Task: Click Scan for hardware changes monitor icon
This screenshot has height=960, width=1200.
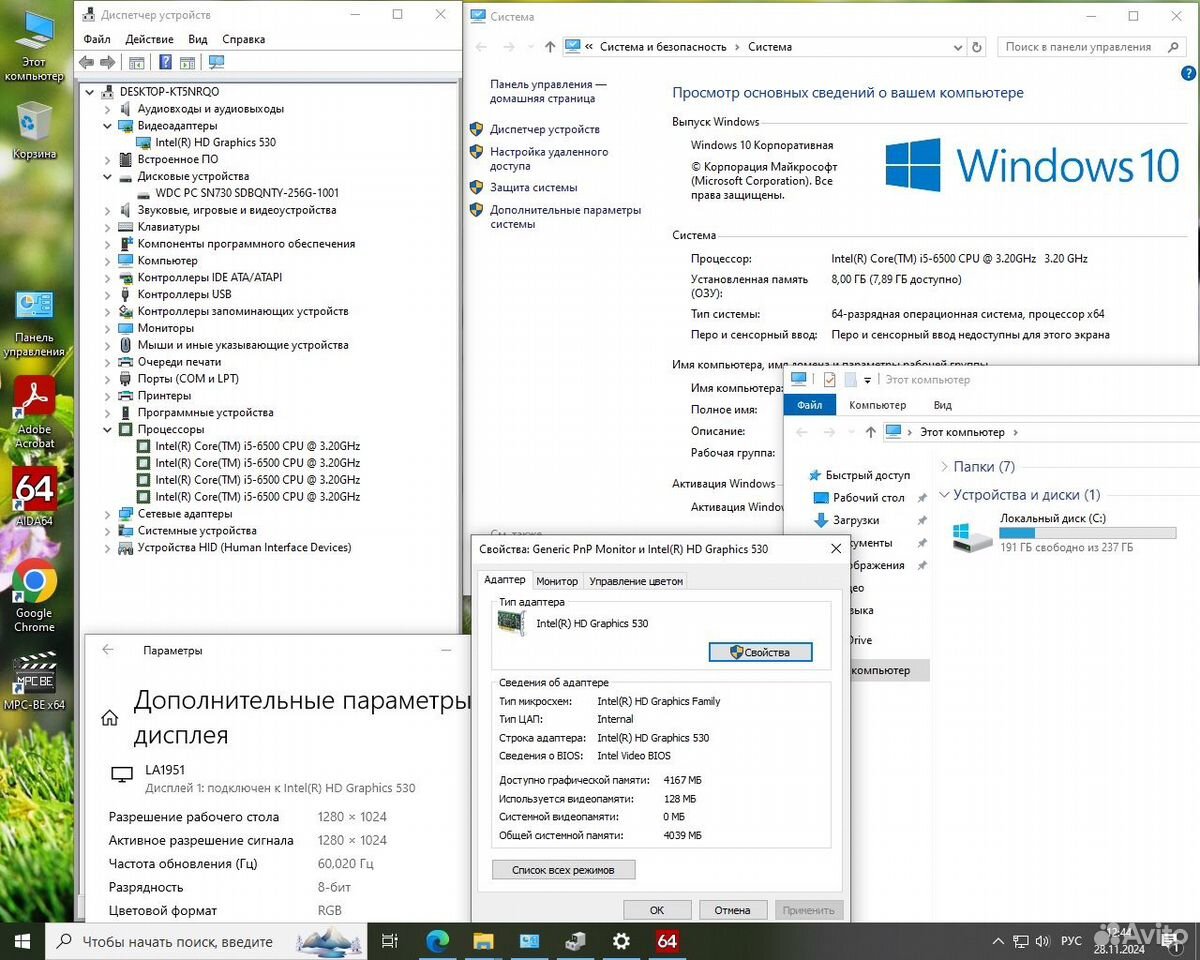Action: pos(216,63)
